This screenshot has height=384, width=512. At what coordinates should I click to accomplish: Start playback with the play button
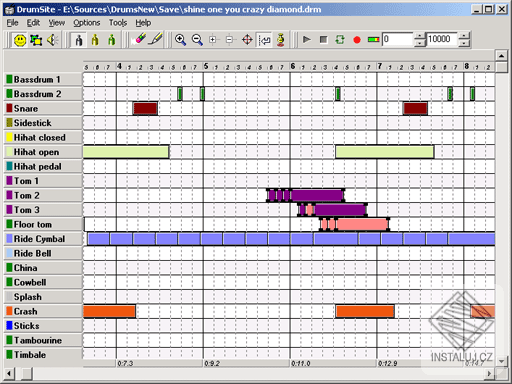coord(307,40)
